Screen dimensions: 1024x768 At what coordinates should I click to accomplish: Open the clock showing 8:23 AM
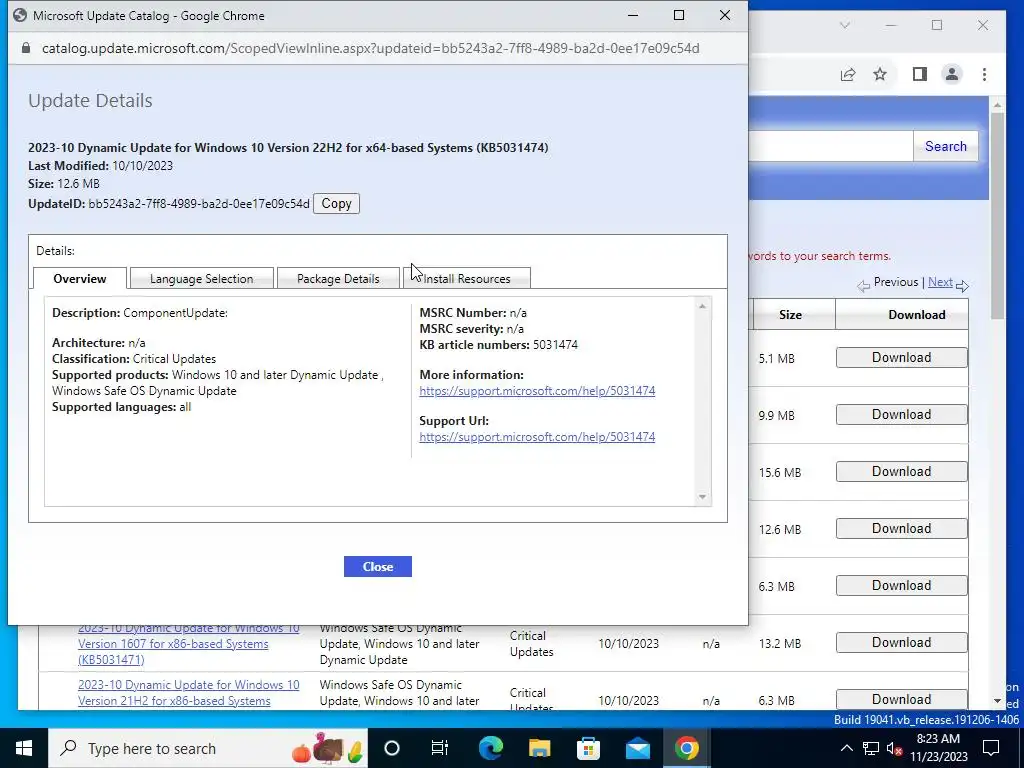click(x=938, y=748)
